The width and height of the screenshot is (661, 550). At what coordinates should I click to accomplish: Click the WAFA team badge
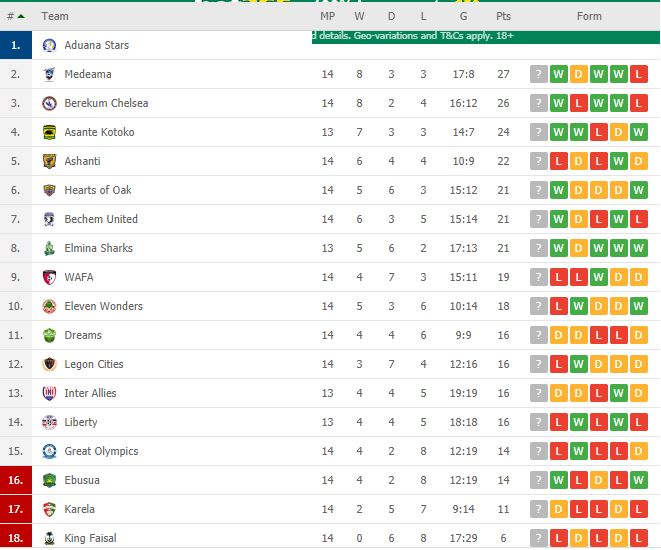pos(49,277)
